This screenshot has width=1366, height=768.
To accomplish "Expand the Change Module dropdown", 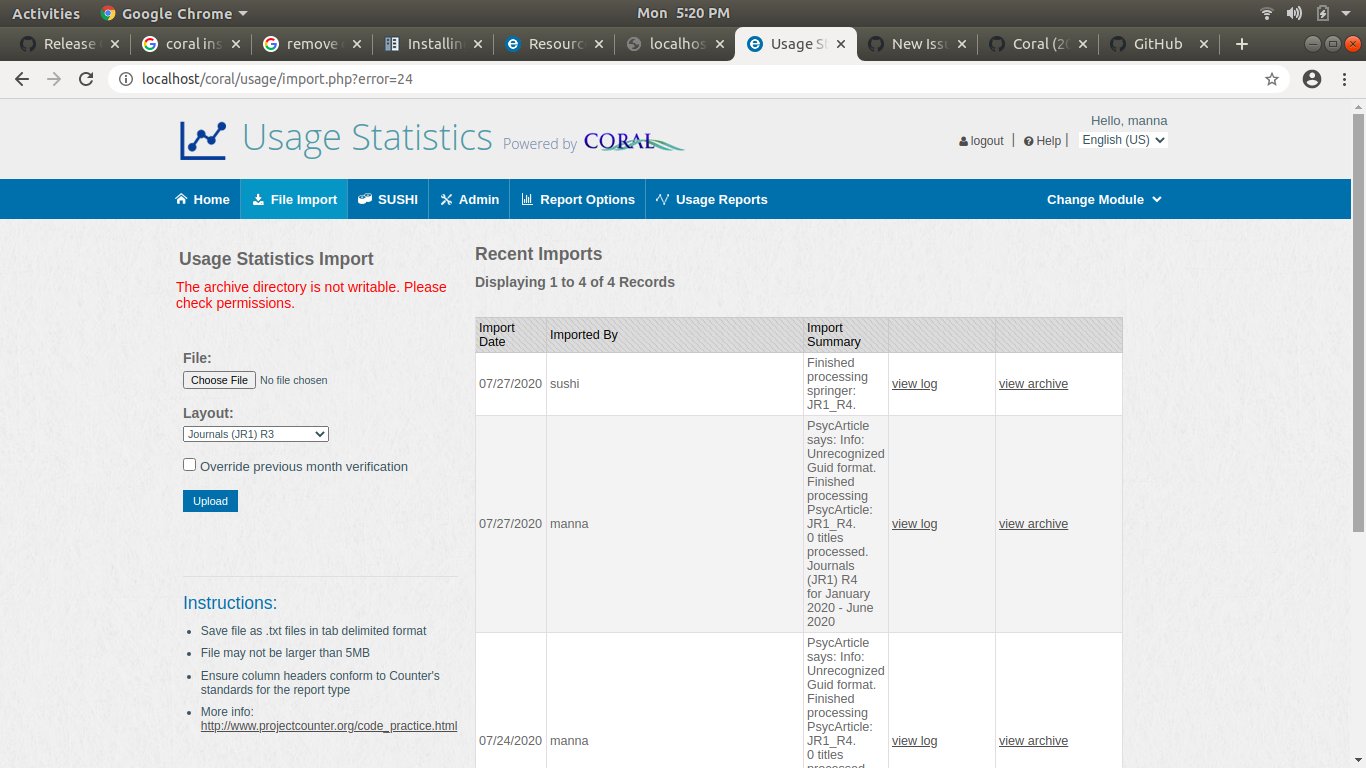I will point(1104,199).
